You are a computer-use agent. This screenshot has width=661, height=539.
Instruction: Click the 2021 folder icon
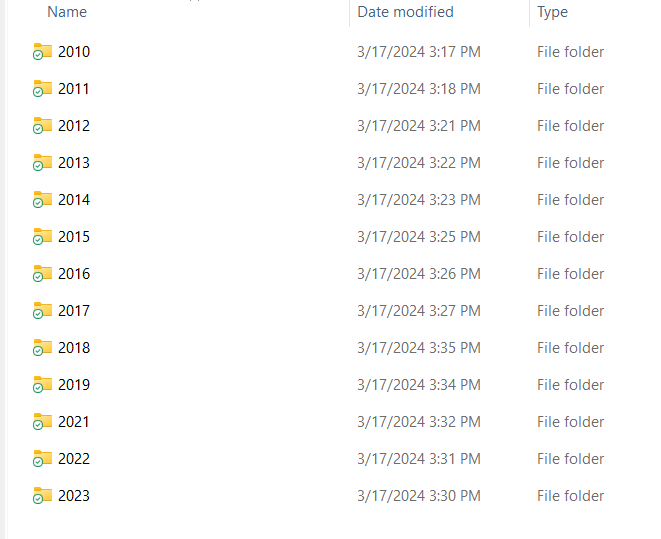pyautogui.click(x=42, y=422)
